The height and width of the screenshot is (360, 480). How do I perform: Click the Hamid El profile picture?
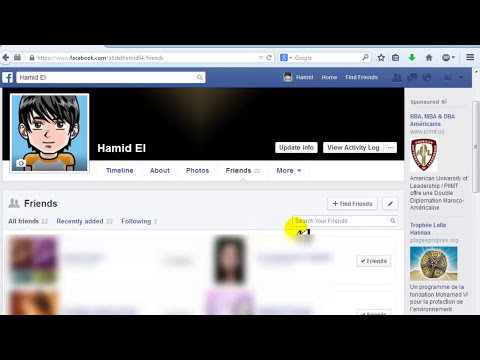[x=50, y=133]
